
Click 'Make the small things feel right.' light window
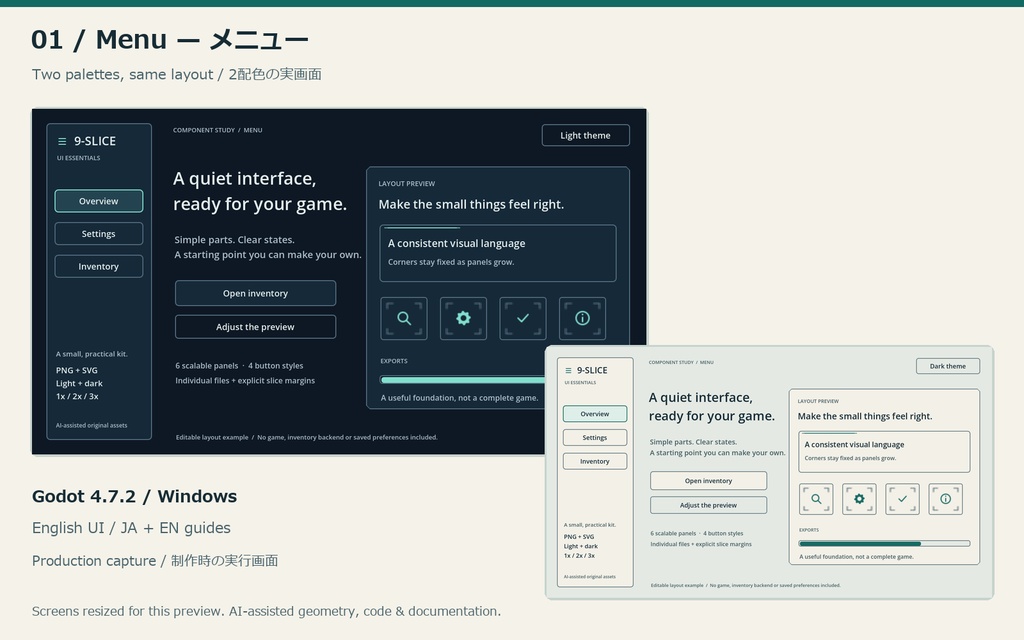pyautogui.click(x=865, y=416)
